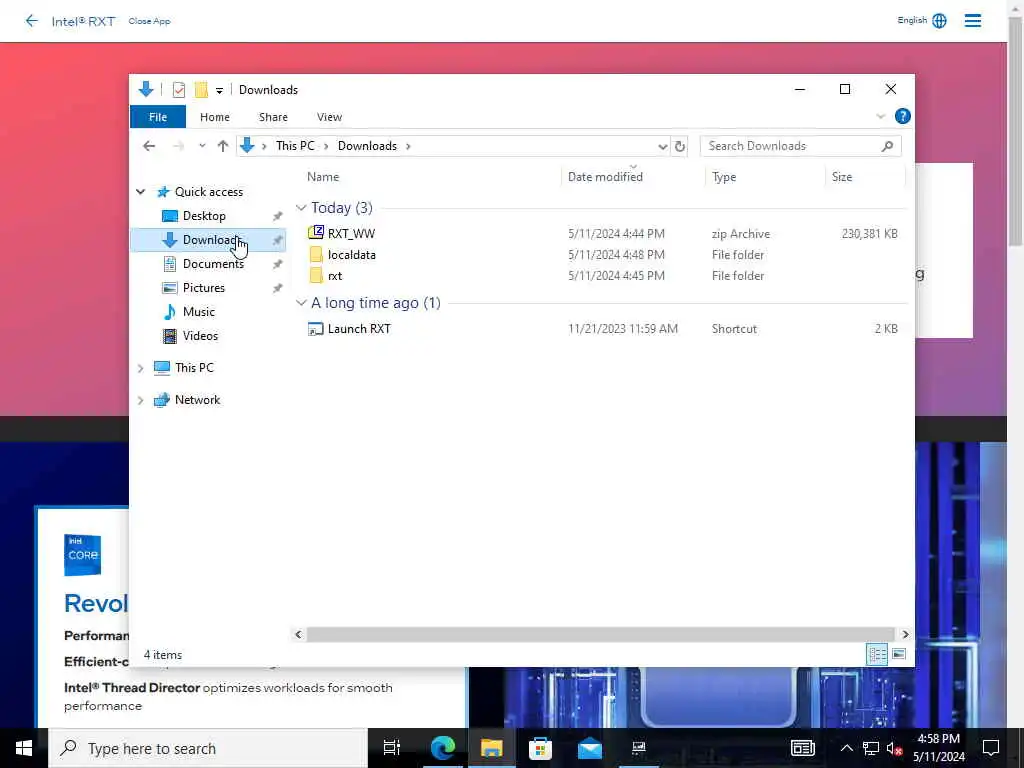Launch Microsoft Edge from the taskbar
This screenshot has height=768, width=1024.
tap(442, 748)
